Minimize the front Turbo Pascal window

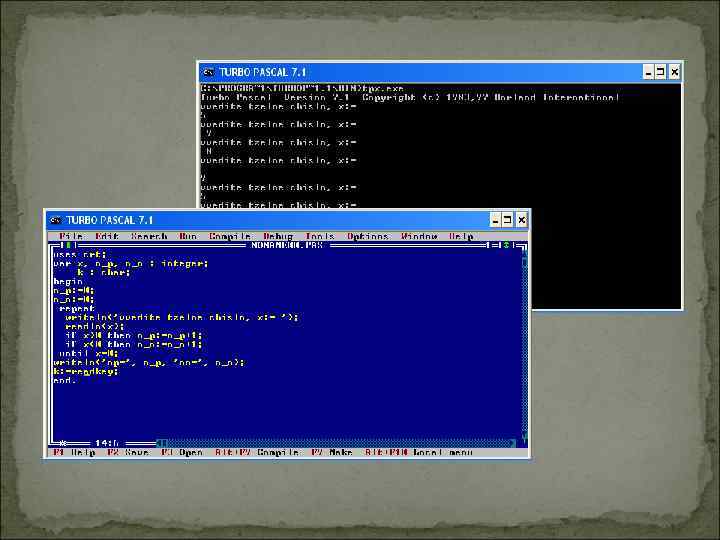495,220
